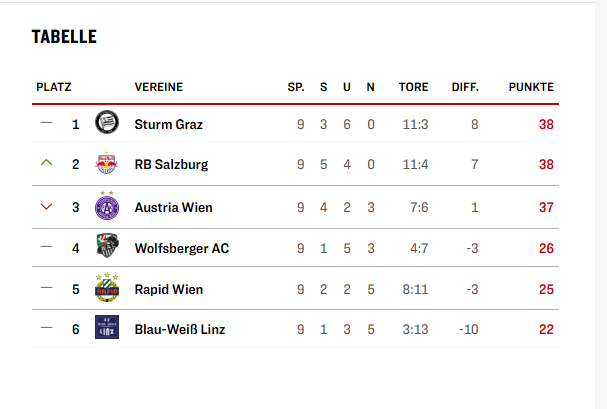Click the RB Salzburg Red Bull logo

click(x=107, y=163)
